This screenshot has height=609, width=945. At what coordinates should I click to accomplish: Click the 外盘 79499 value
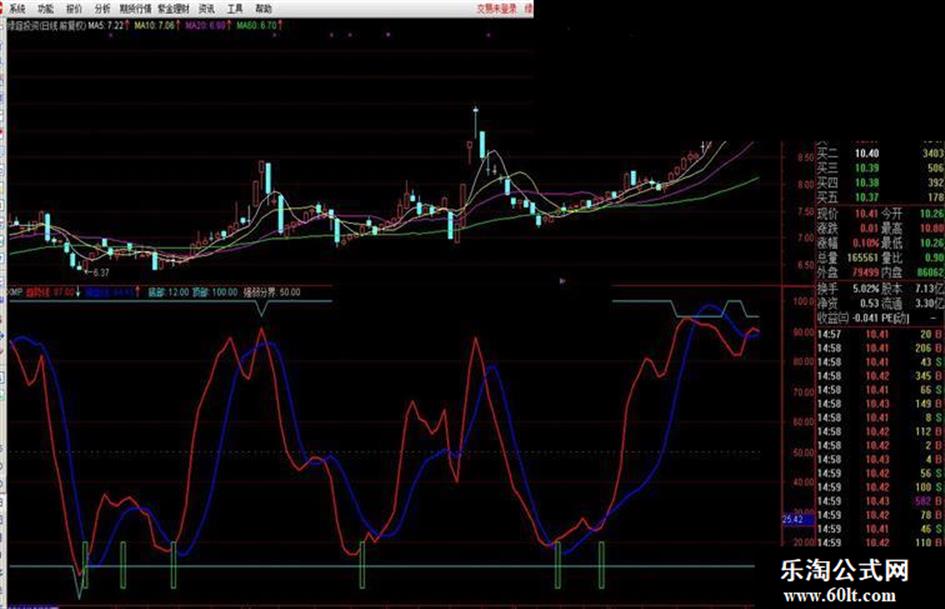(865, 273)
